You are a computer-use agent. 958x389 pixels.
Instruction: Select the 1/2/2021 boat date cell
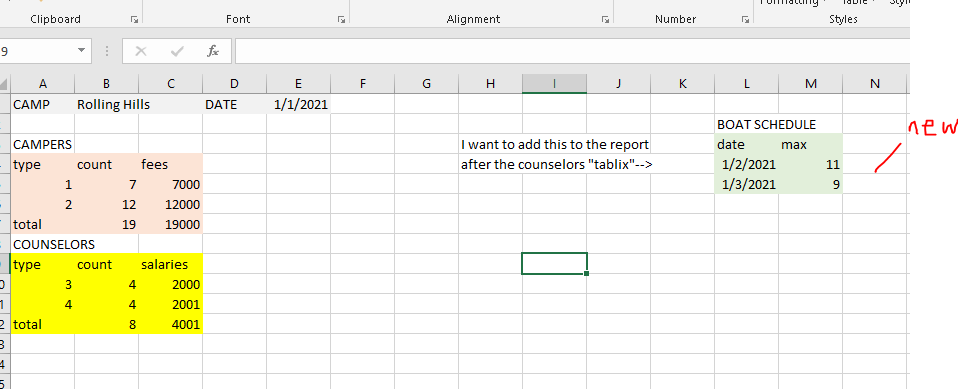click(x=746, y=164)
